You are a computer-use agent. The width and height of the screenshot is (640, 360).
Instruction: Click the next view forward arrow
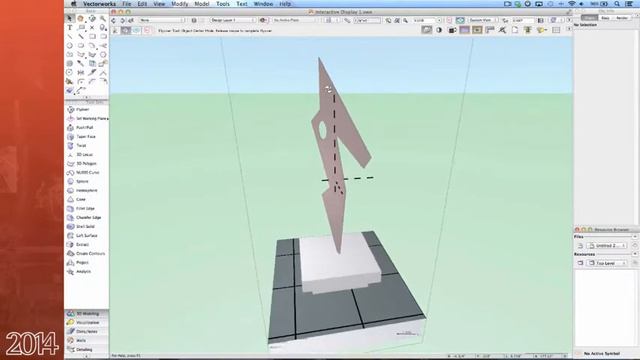tap(122, 20)
